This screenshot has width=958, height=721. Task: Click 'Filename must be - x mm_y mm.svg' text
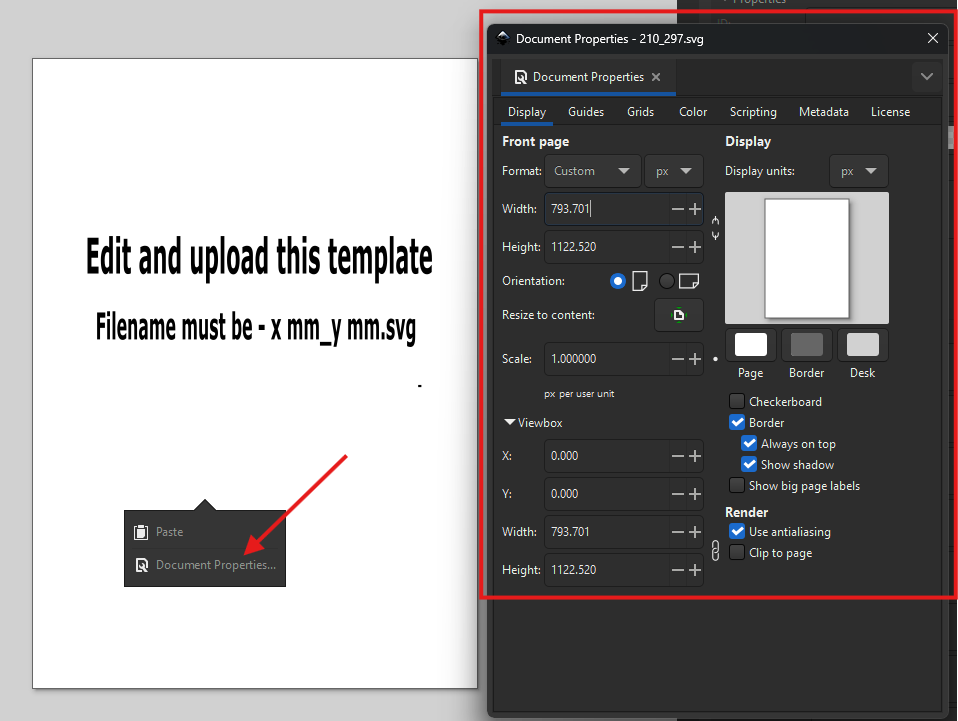256,328
